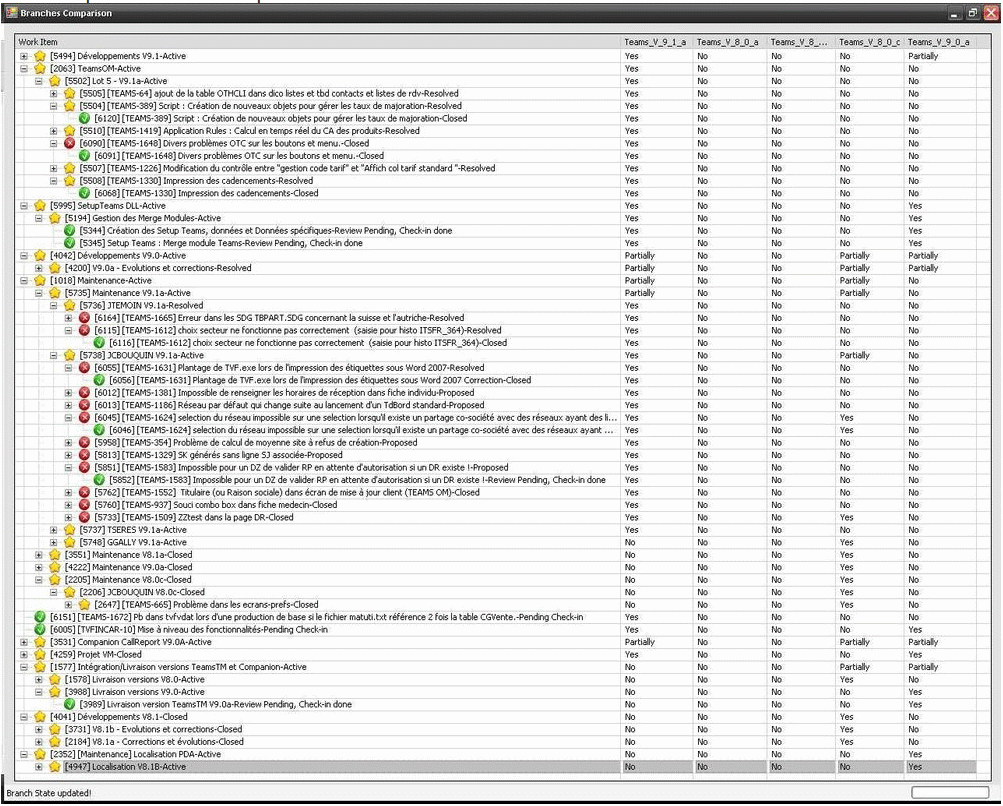
Task: Click Teams_V_9_1_a column header
Action: pos(656,42)
